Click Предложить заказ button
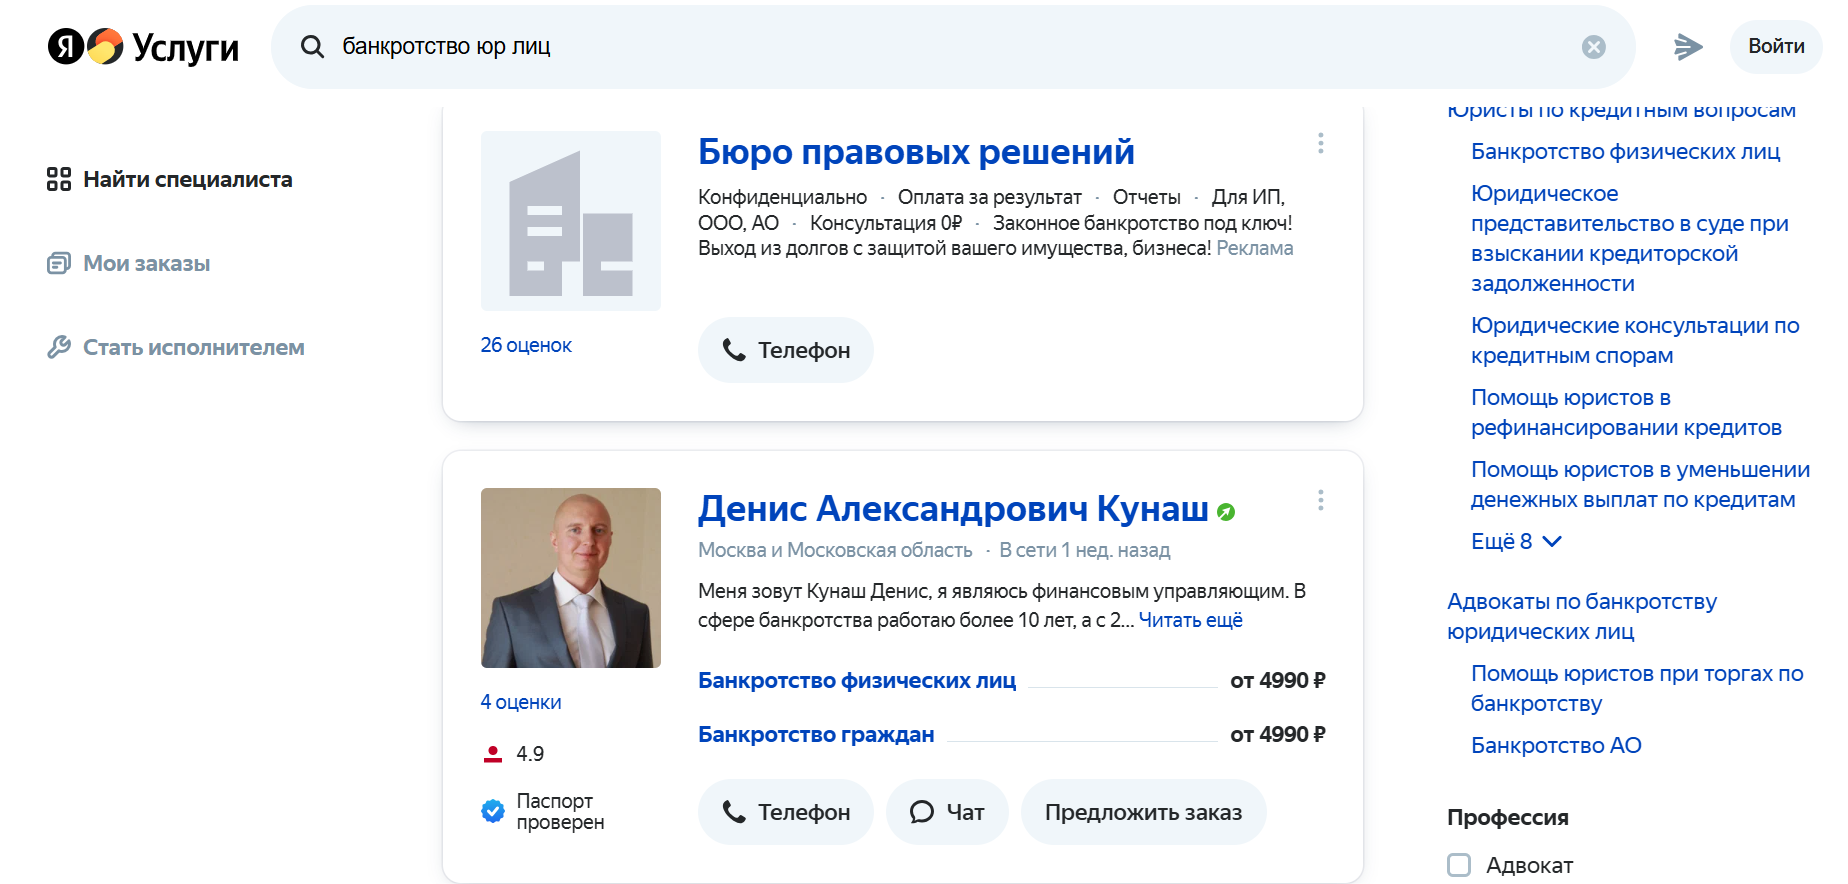This screenshot has height=884, width=1848. [1143, 812]
